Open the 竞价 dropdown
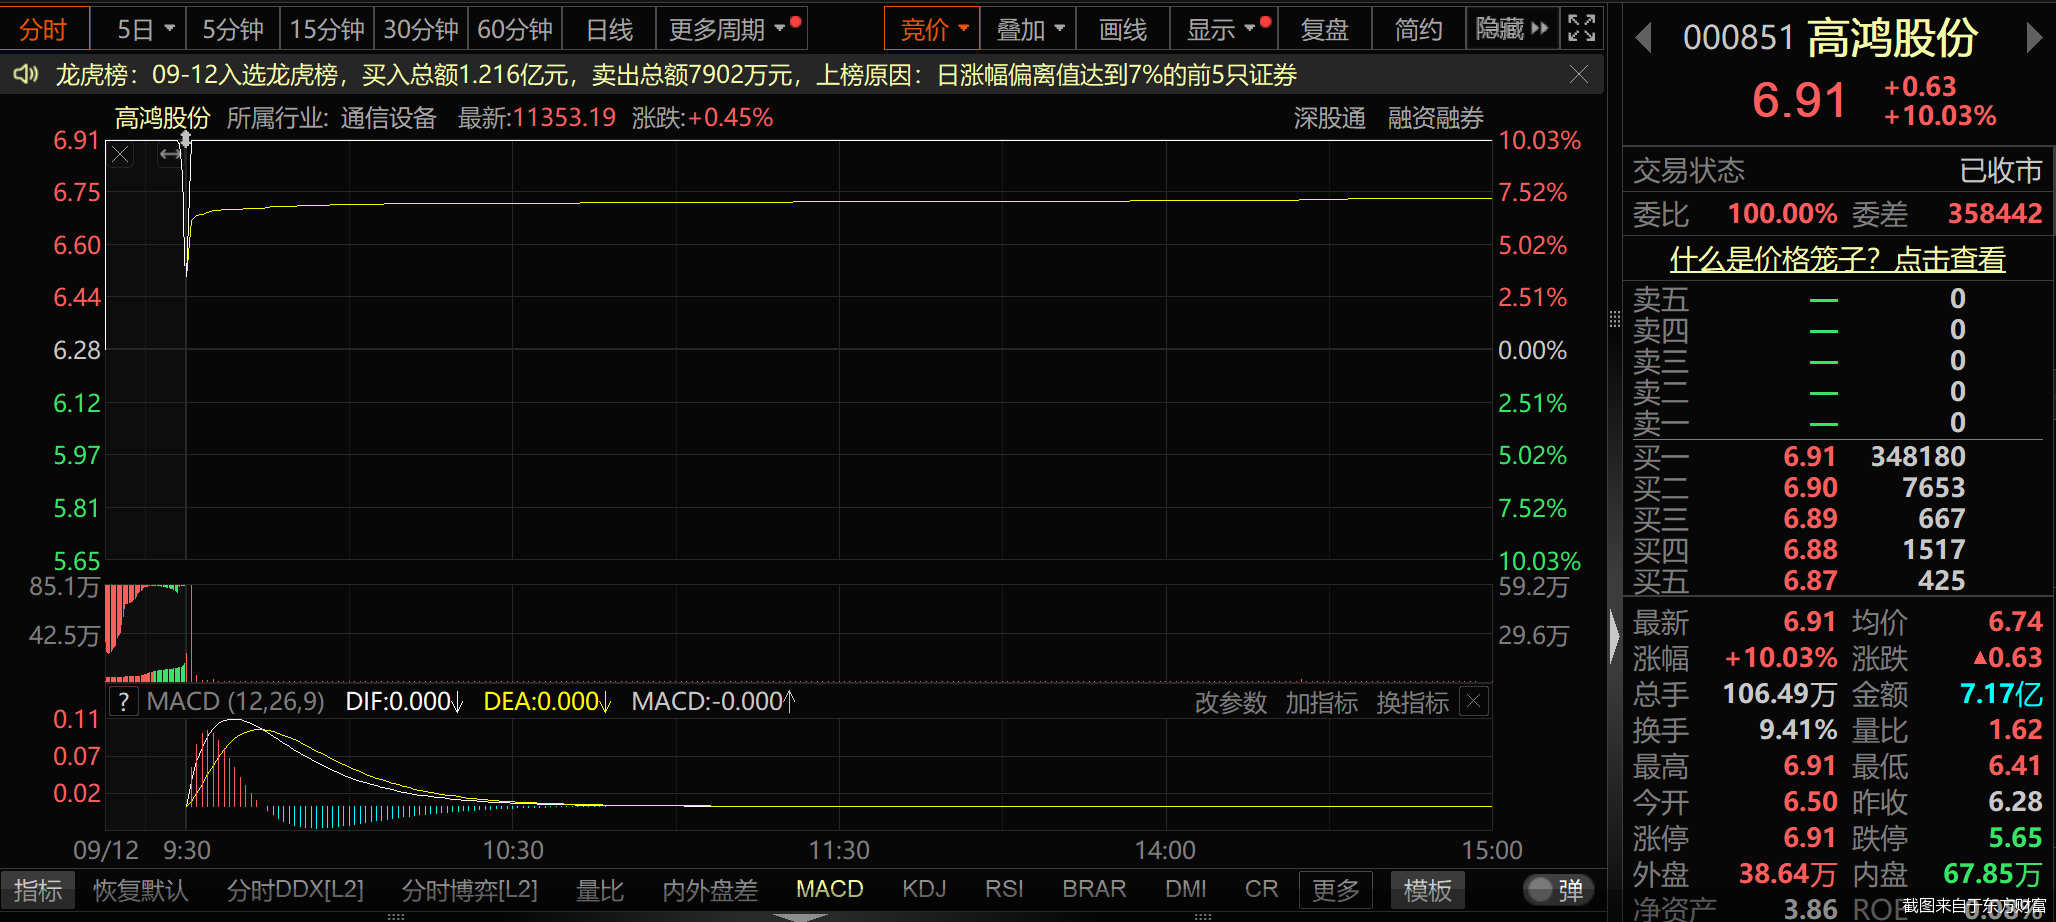The height and width of the screenshot is (922, 2056). [x=932, y=30]
